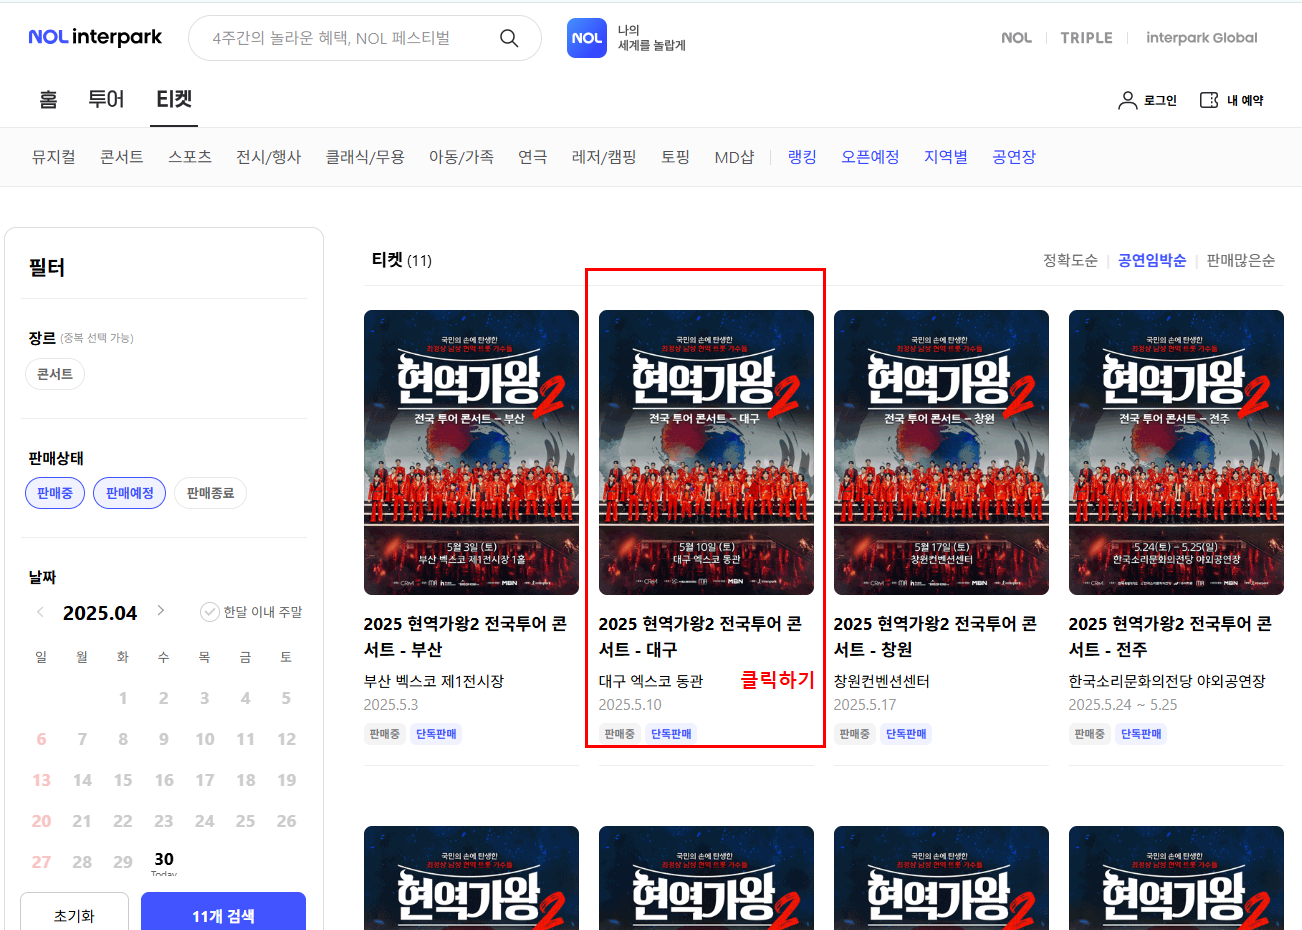This screenshot has width=1302, height=930.
Task: Toggle the 판매중 sale status filter
Action: point(55,493)
